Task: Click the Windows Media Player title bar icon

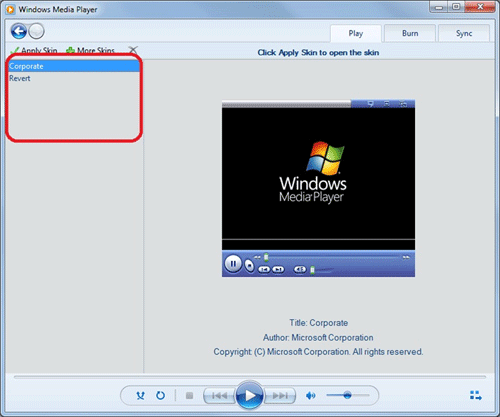Action: point(10,9)
